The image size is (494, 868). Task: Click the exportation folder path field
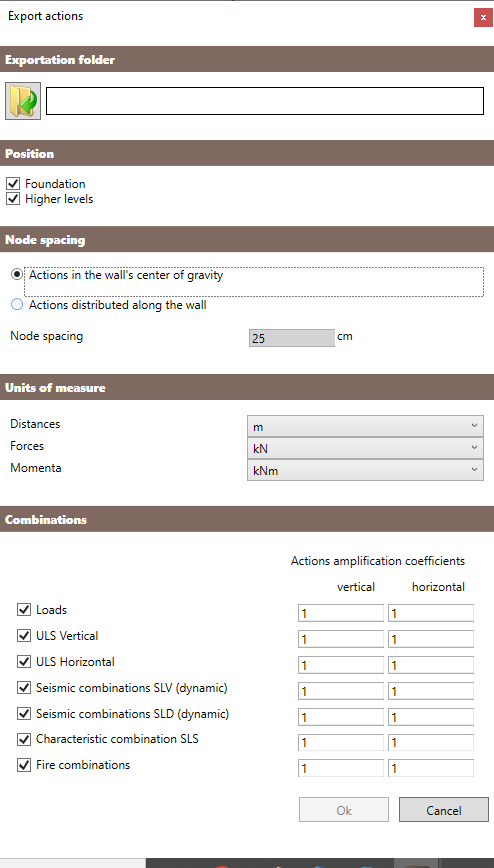point(265,101)
